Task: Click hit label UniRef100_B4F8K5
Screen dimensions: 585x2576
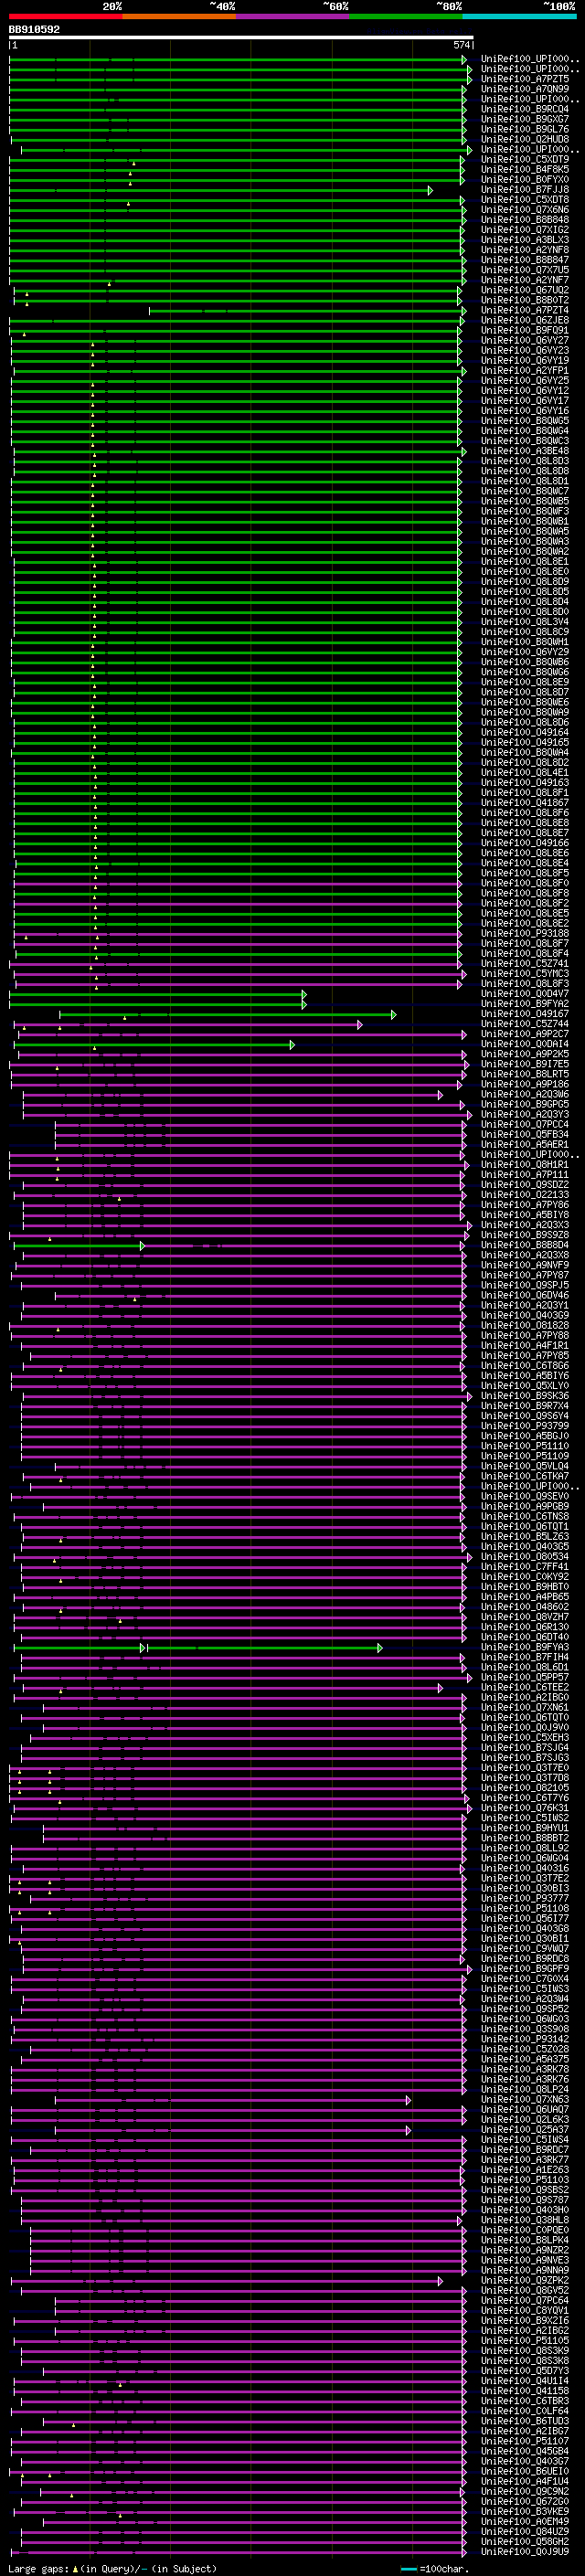Action: point(525,169)
